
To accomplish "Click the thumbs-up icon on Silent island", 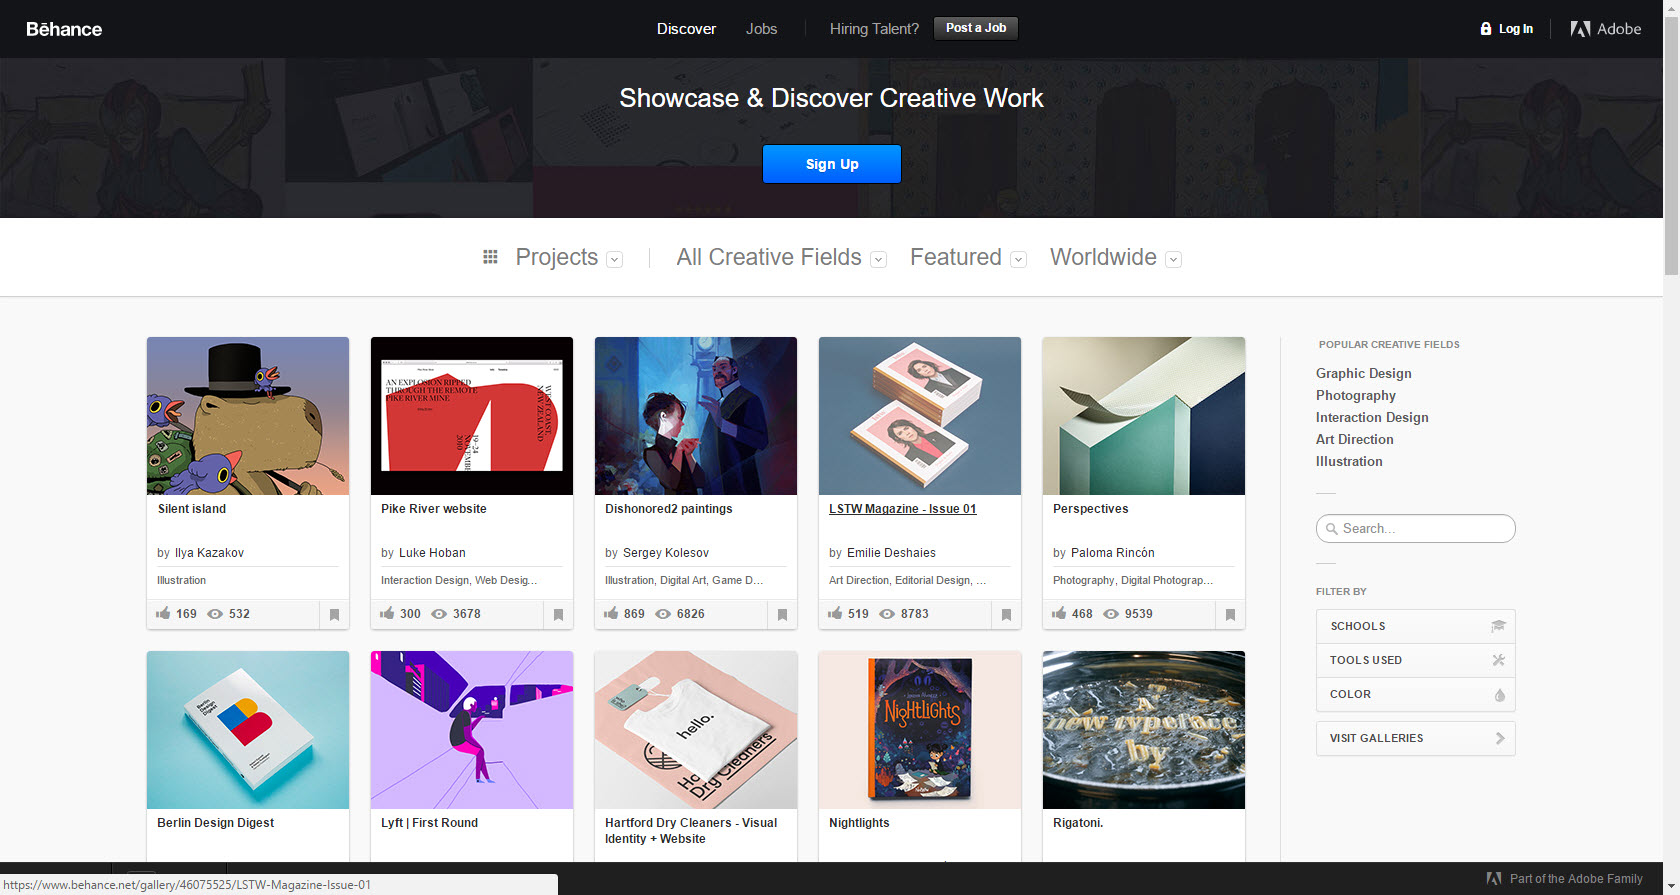I will pos(163,613).
